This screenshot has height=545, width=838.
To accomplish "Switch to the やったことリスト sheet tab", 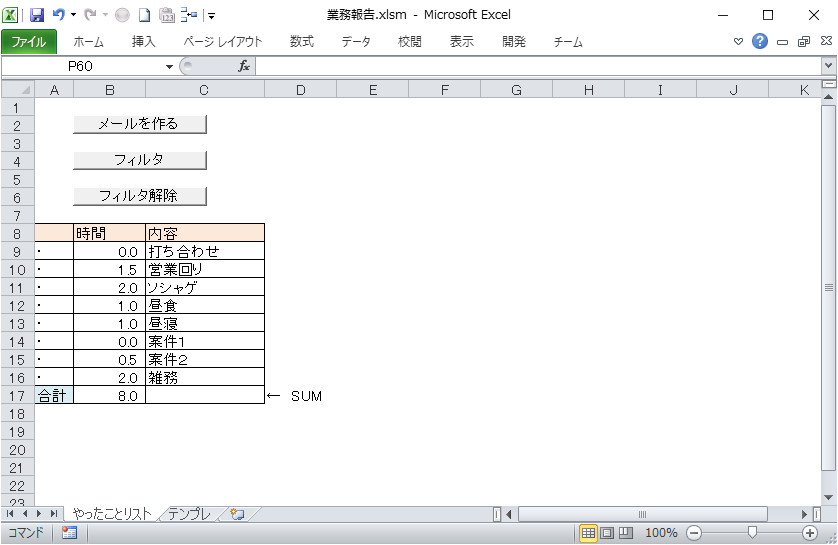I will [x=112, y=514].
